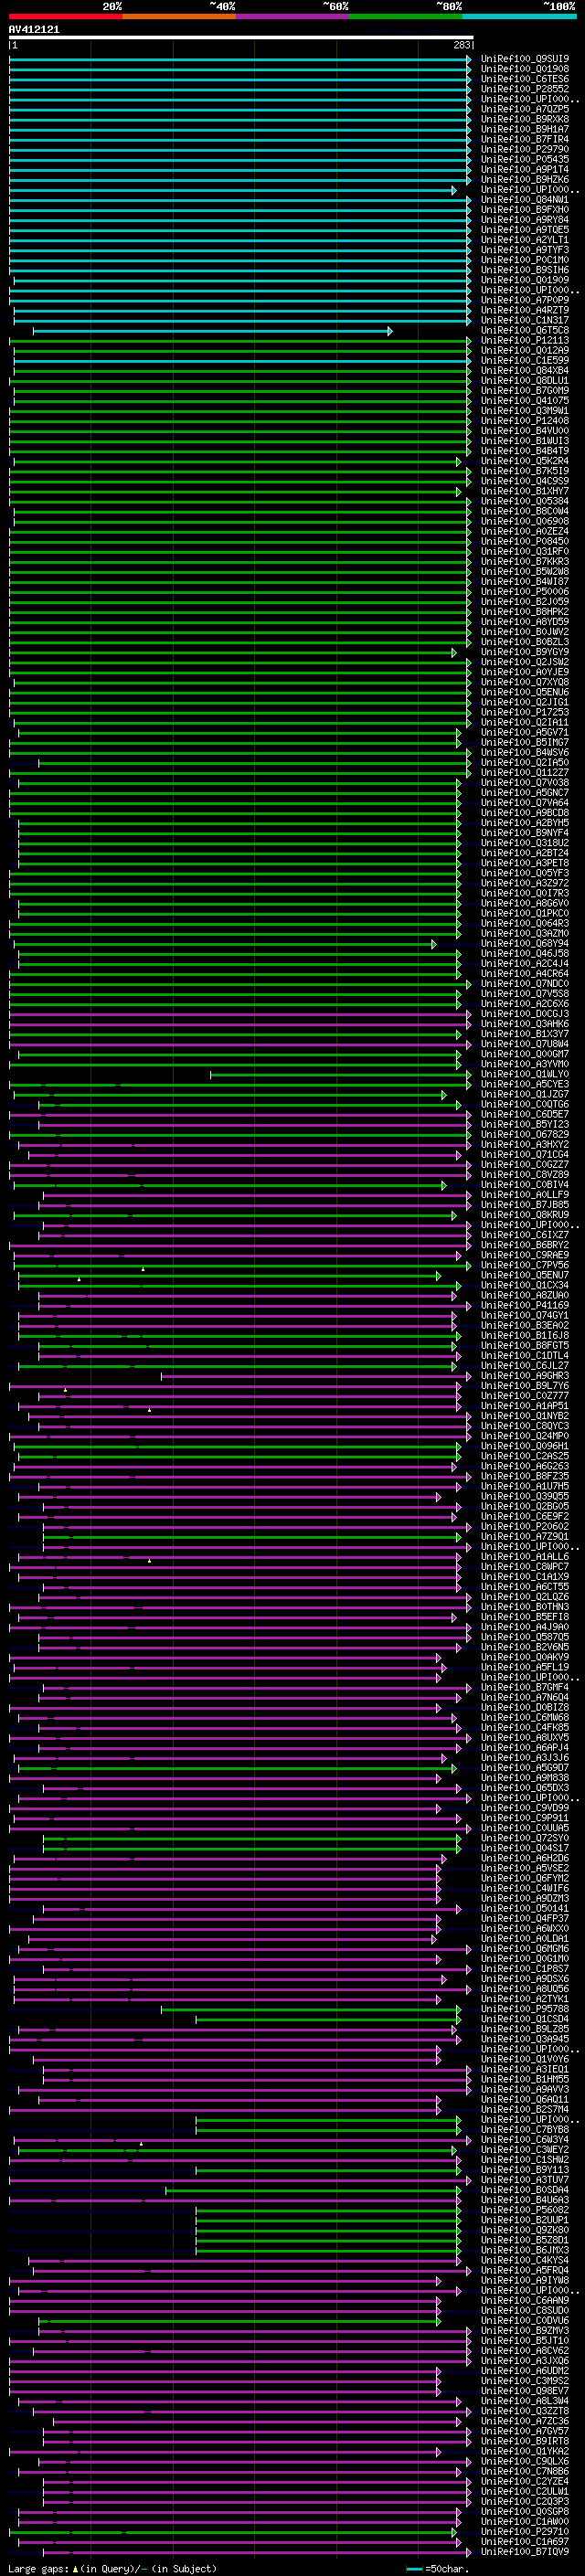Open hit UniRef100_P08450

525,541
